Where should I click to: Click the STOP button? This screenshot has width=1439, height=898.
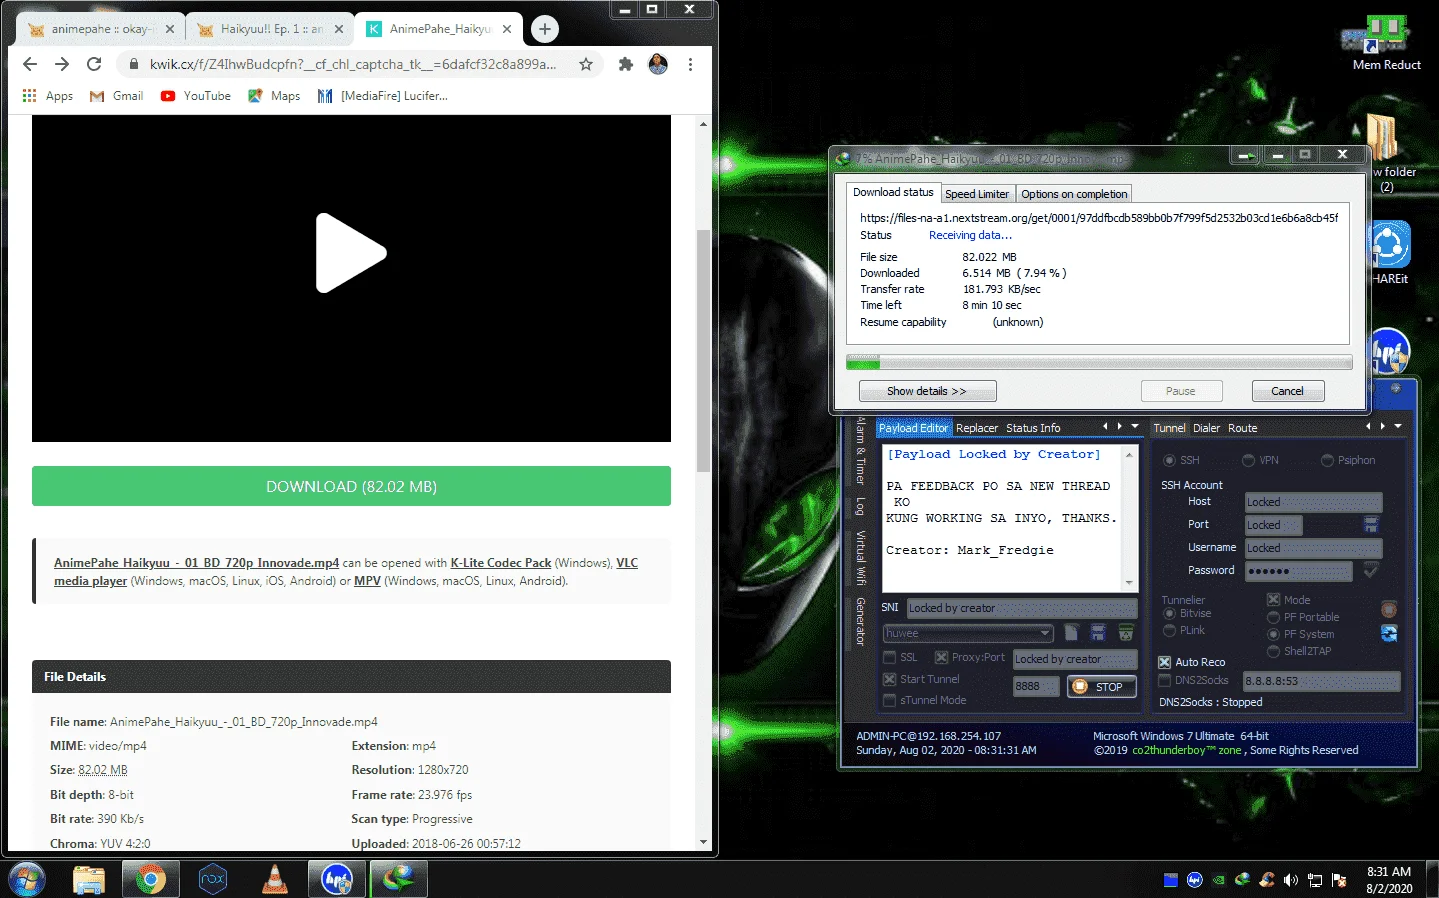(1101, 687)
